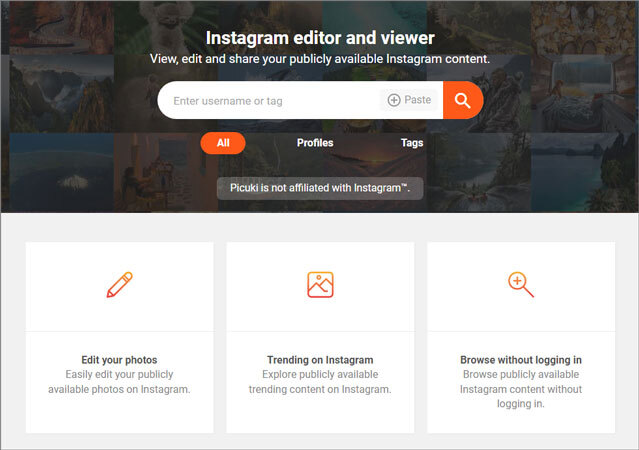The width and height of the screenshot is (639, 450).
Task: Click 'Picuki is not affiliated with Instagram' notice
Action: click(320, 188)
